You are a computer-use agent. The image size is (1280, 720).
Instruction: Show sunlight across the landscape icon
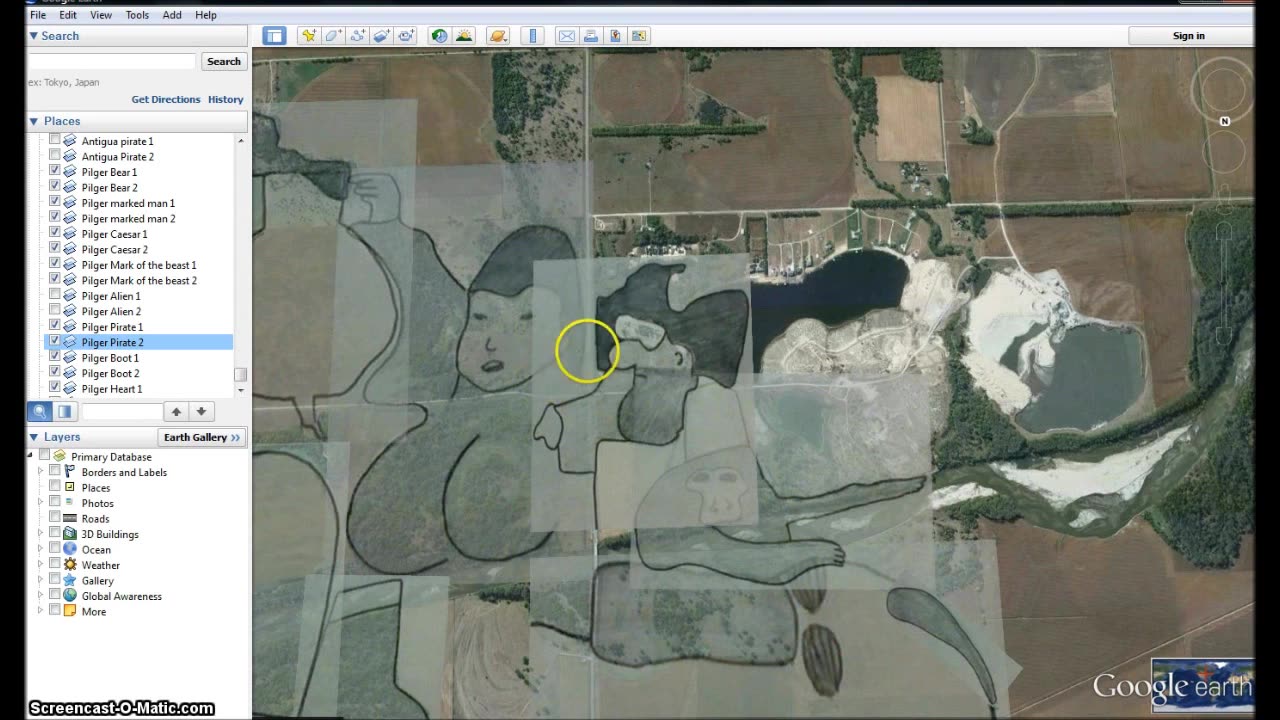(464, 36)
